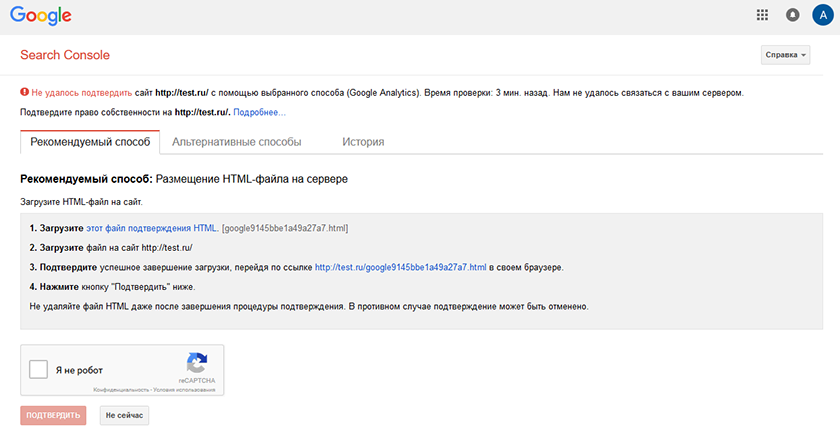This screenshot has height=428, width=840.
Task: Click the bracketed [google9145bbe1a49a27a7.html] filename text
Action: coord(285,228)
